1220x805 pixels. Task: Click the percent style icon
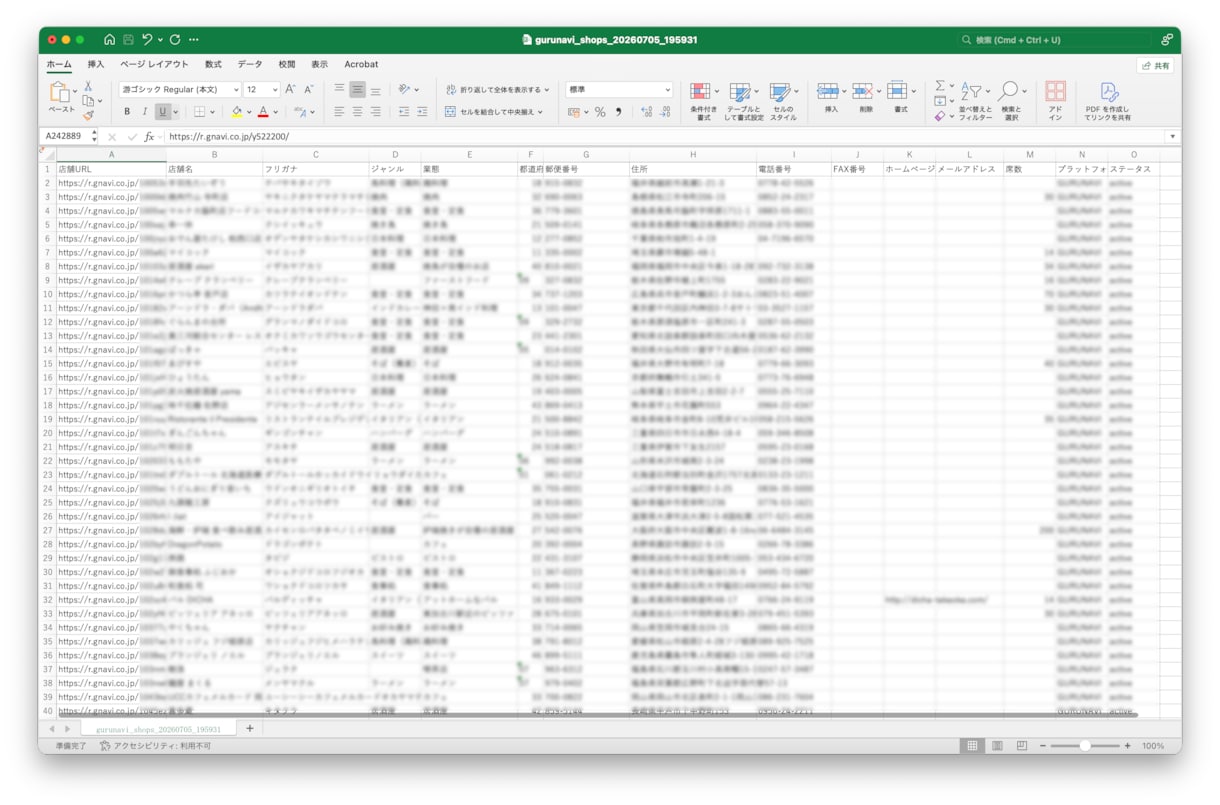coord(600,112)
